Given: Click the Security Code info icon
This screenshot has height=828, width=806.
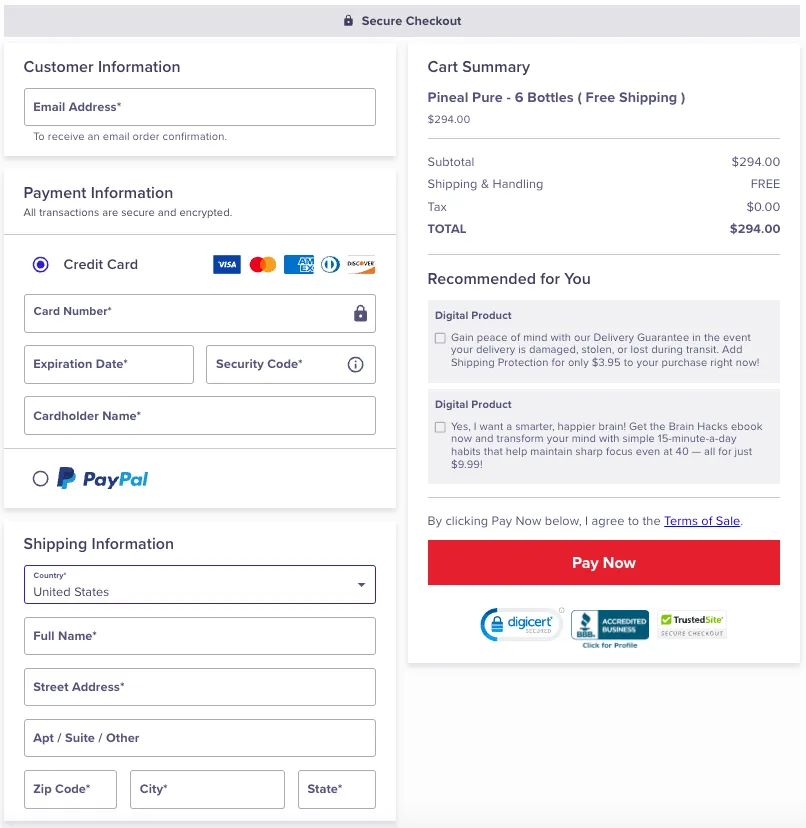Looking at the screenshot, I should (x=355, y=365).
